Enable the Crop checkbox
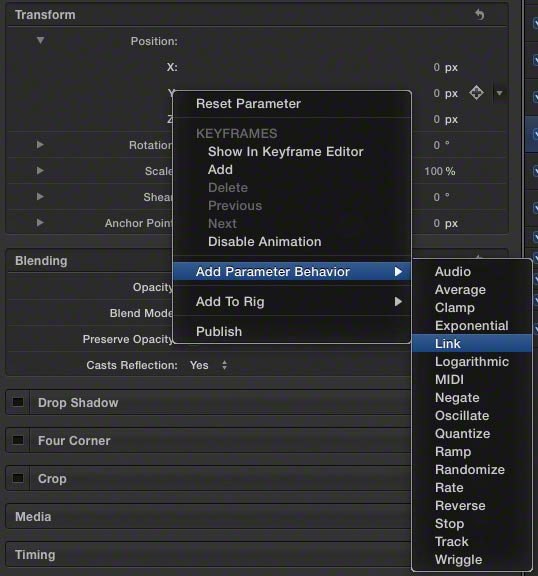This screenshot has width=538, height=576. 18,478
